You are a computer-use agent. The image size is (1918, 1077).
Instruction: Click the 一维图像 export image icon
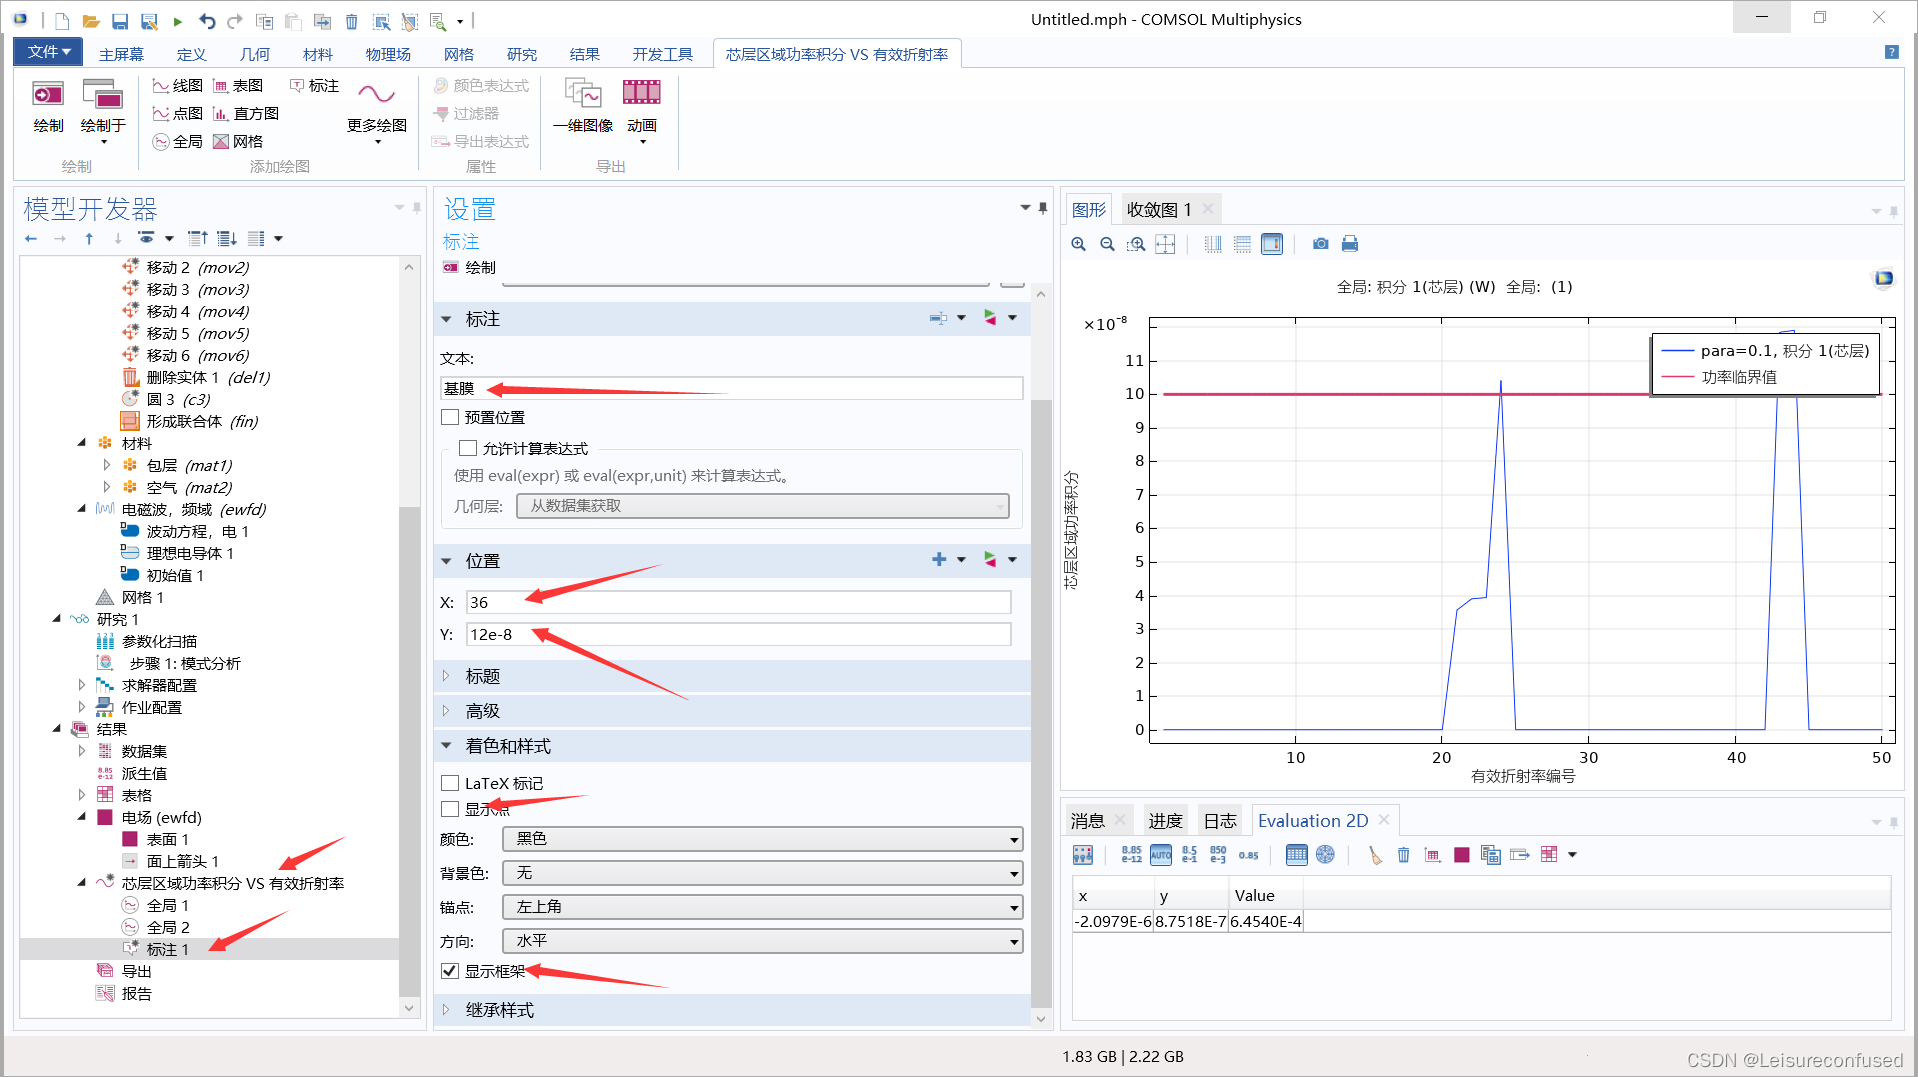tap(583, 105)
